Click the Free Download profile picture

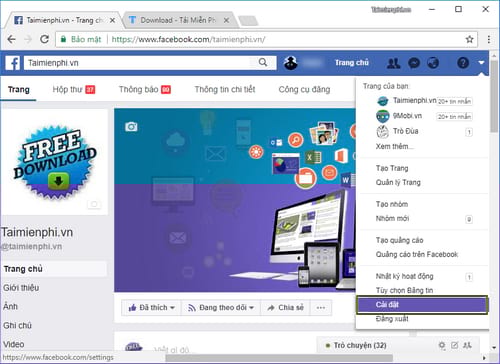[x=55, y=162]
